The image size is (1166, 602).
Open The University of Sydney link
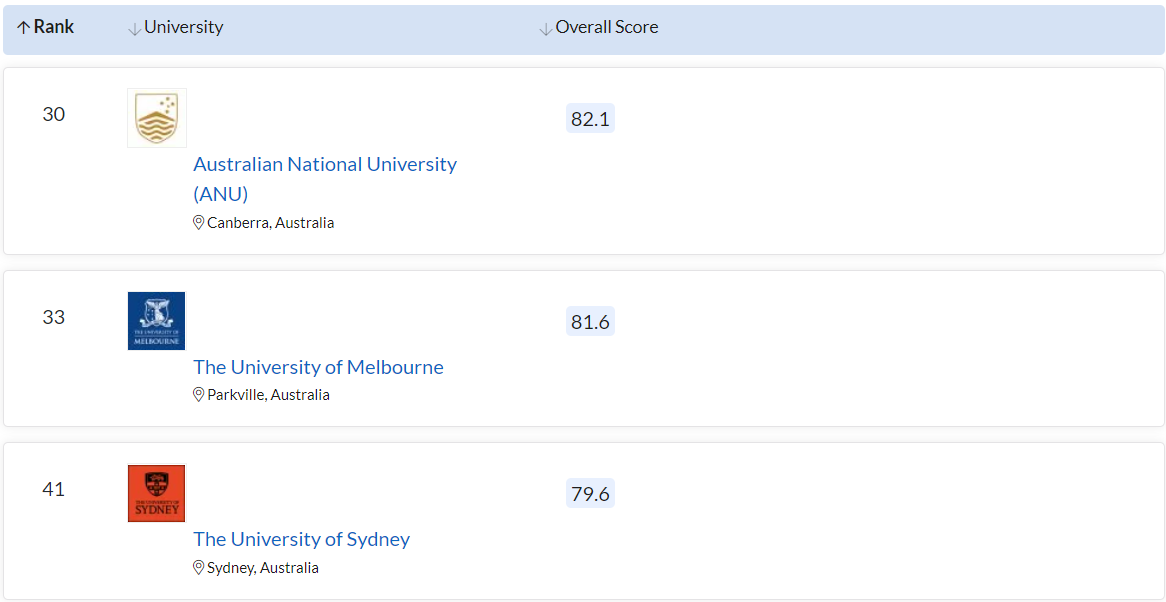[x=301, y=539]
